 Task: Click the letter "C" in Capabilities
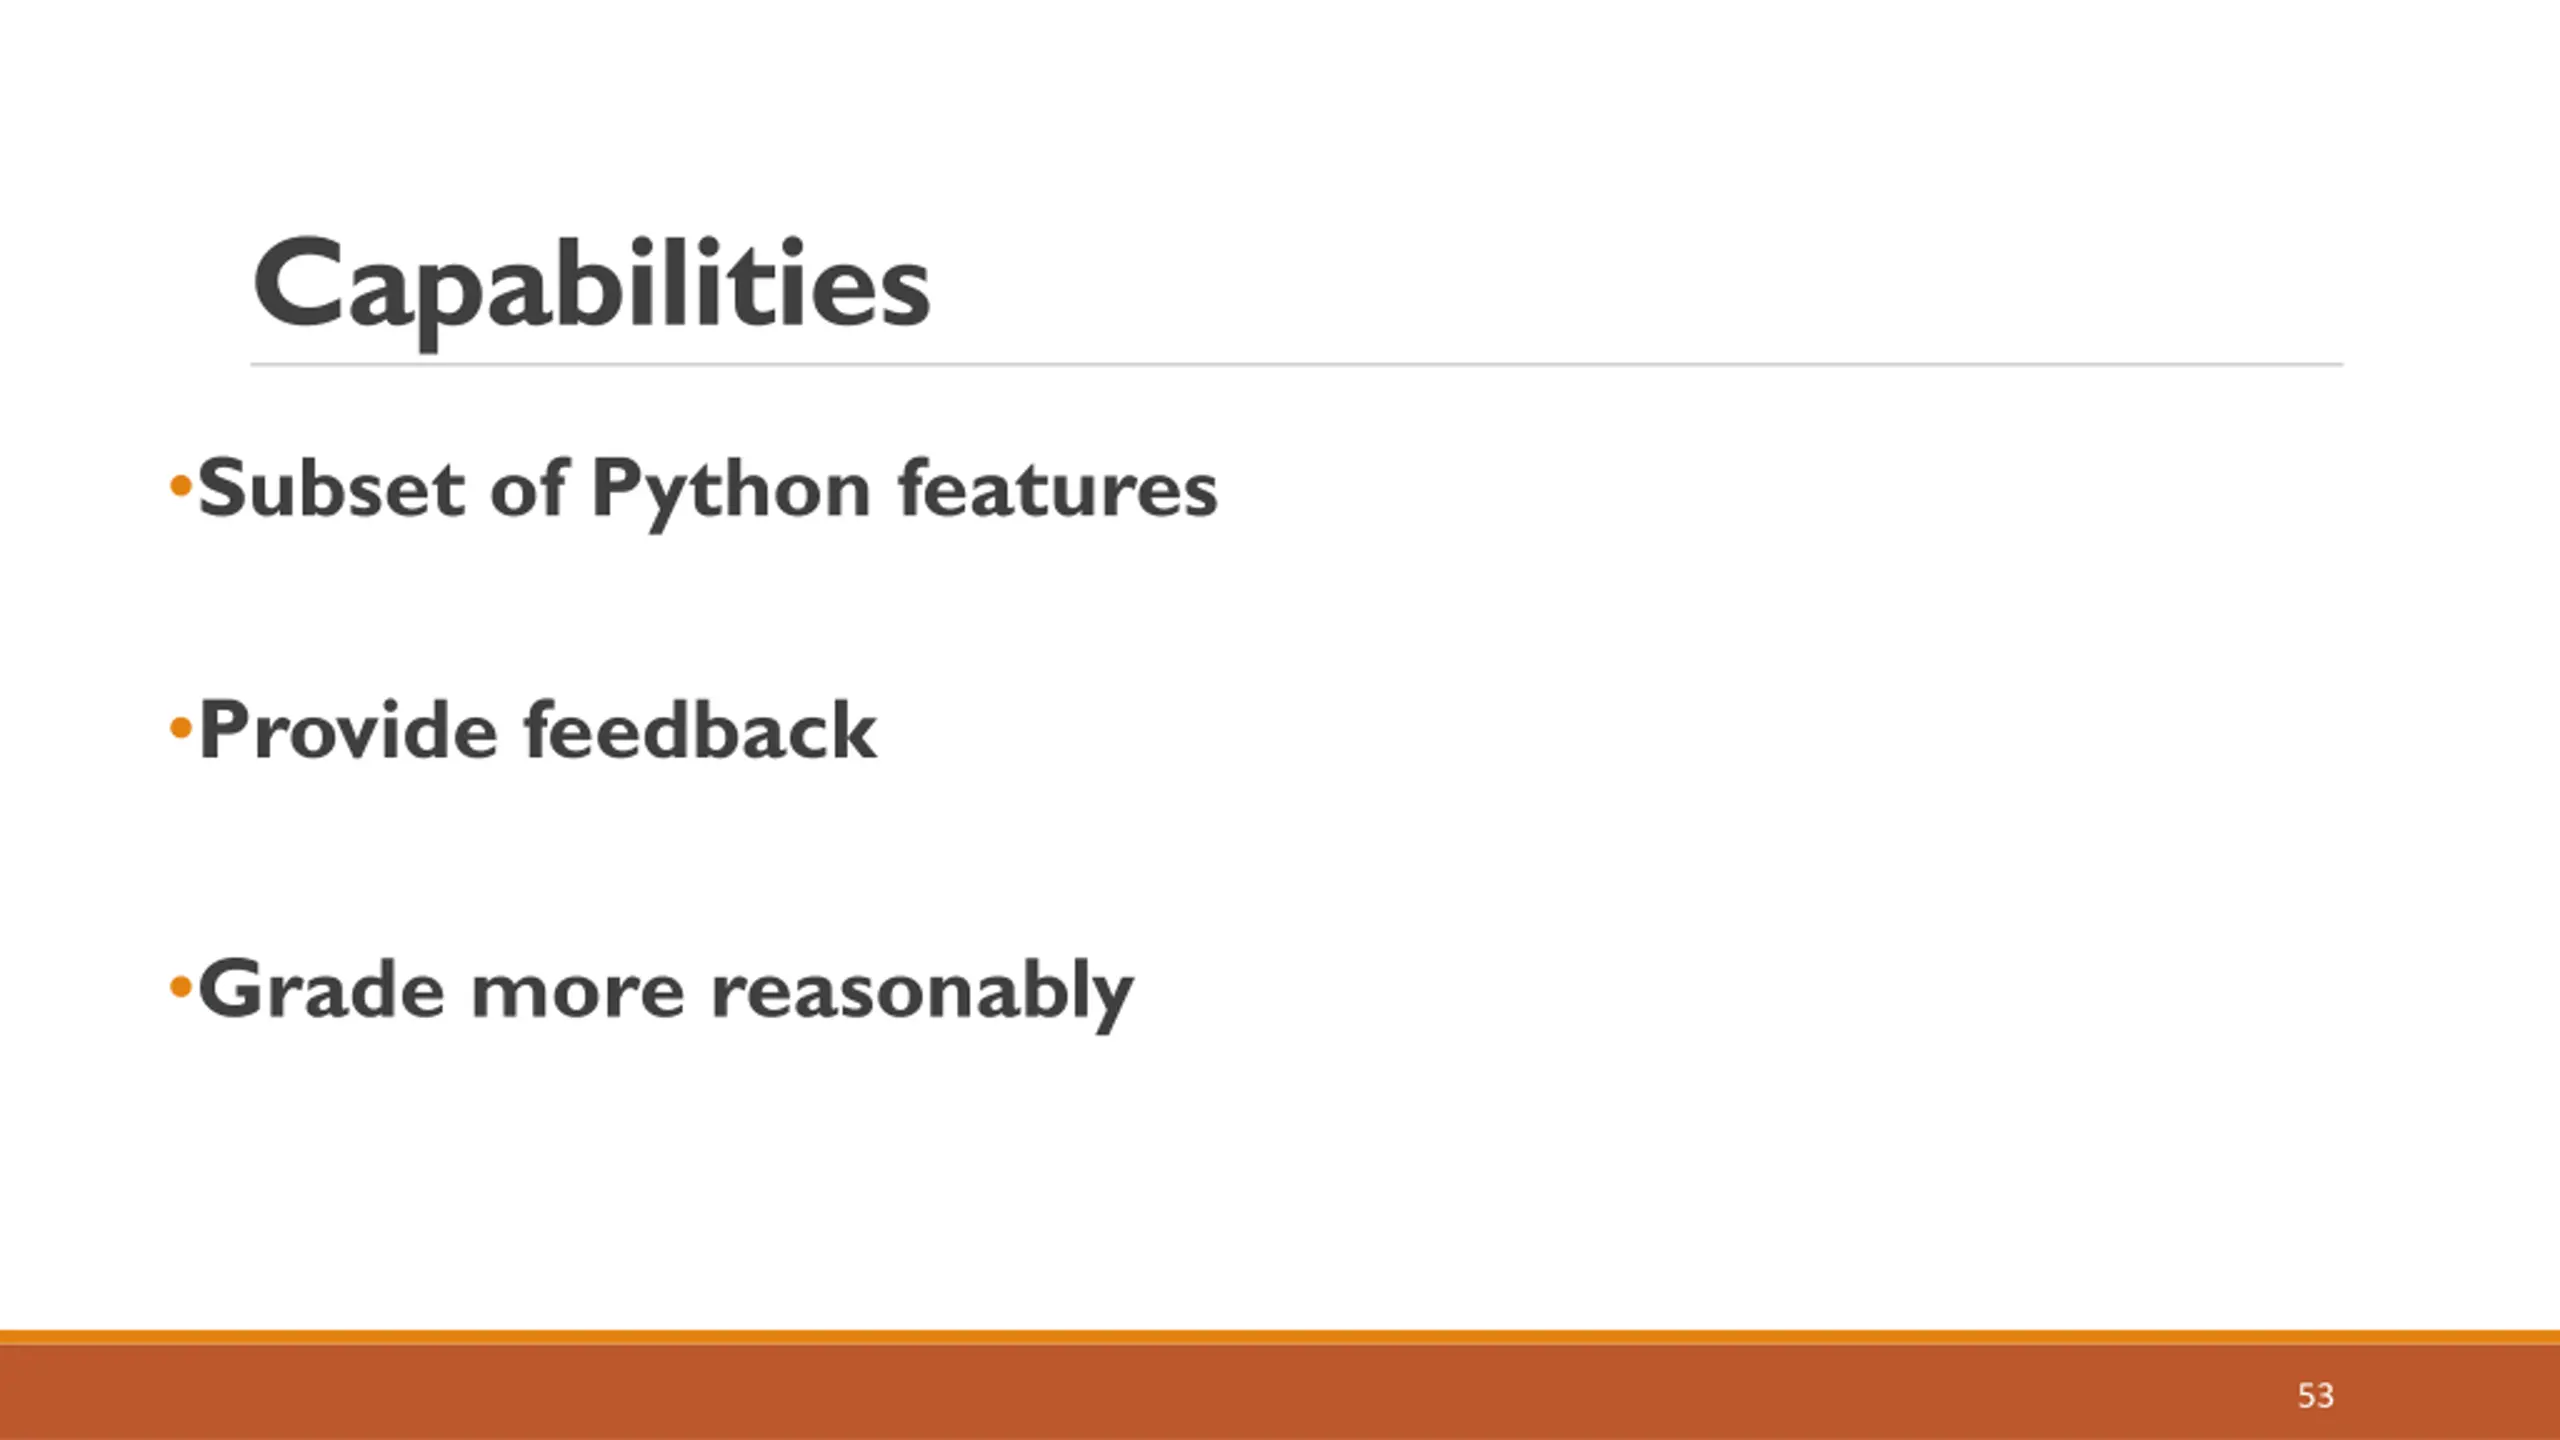point(293,284)
